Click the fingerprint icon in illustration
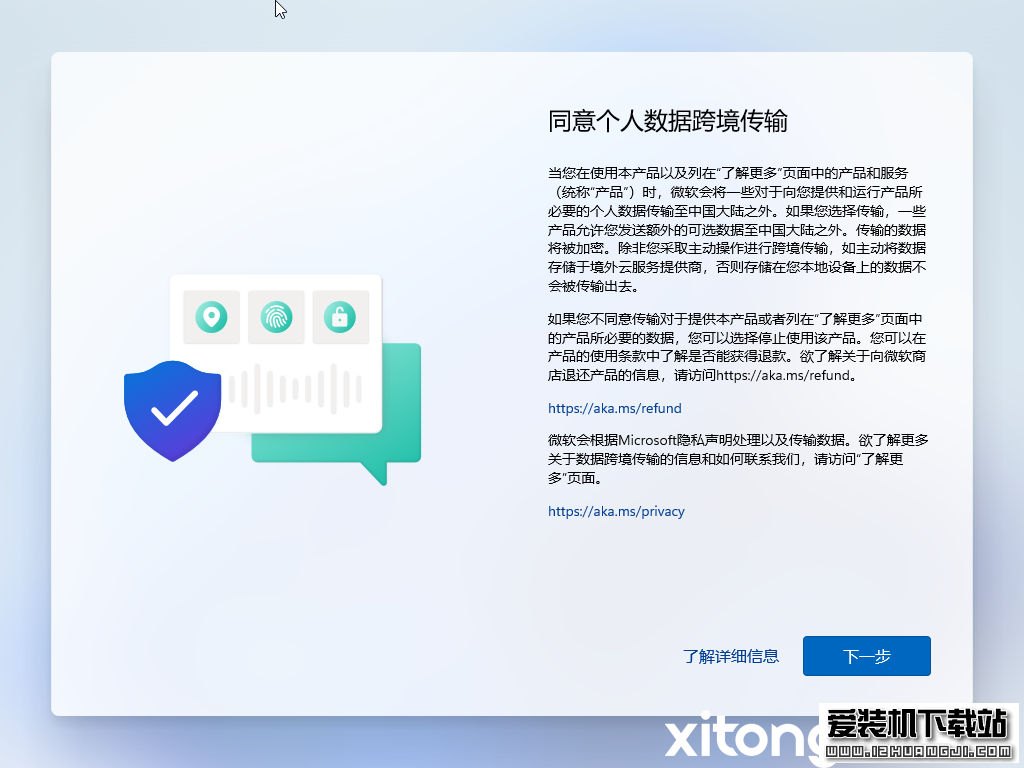The height and width of the screenshot is (768, 1024). (276, 317)
